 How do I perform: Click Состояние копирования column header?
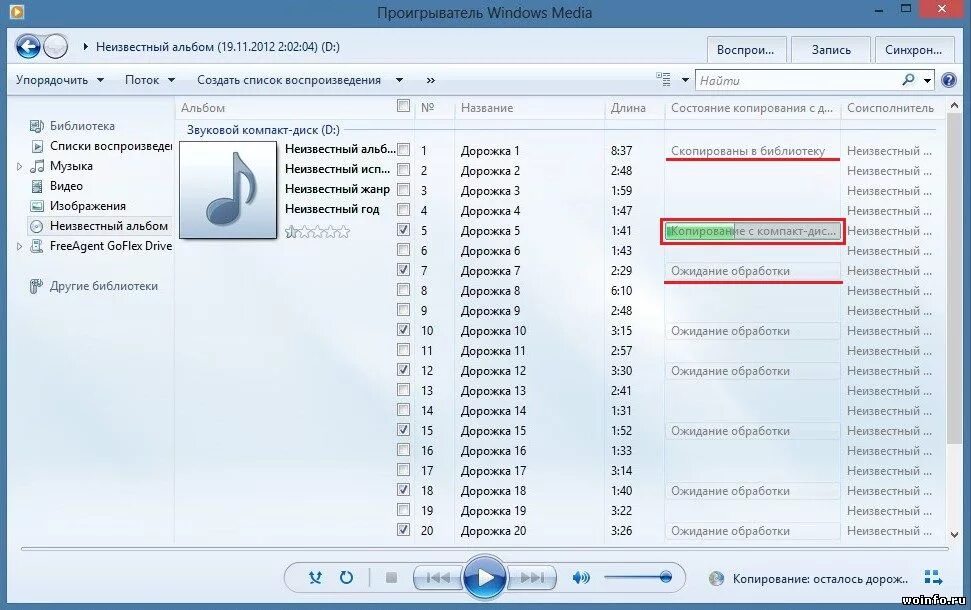point(752,108)
